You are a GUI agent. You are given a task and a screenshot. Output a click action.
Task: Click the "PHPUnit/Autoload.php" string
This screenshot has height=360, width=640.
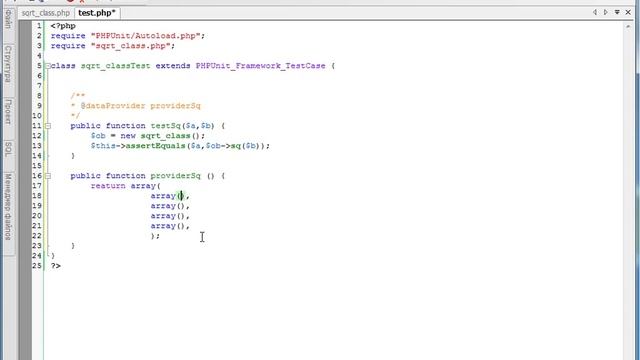(x=145, y=36)
